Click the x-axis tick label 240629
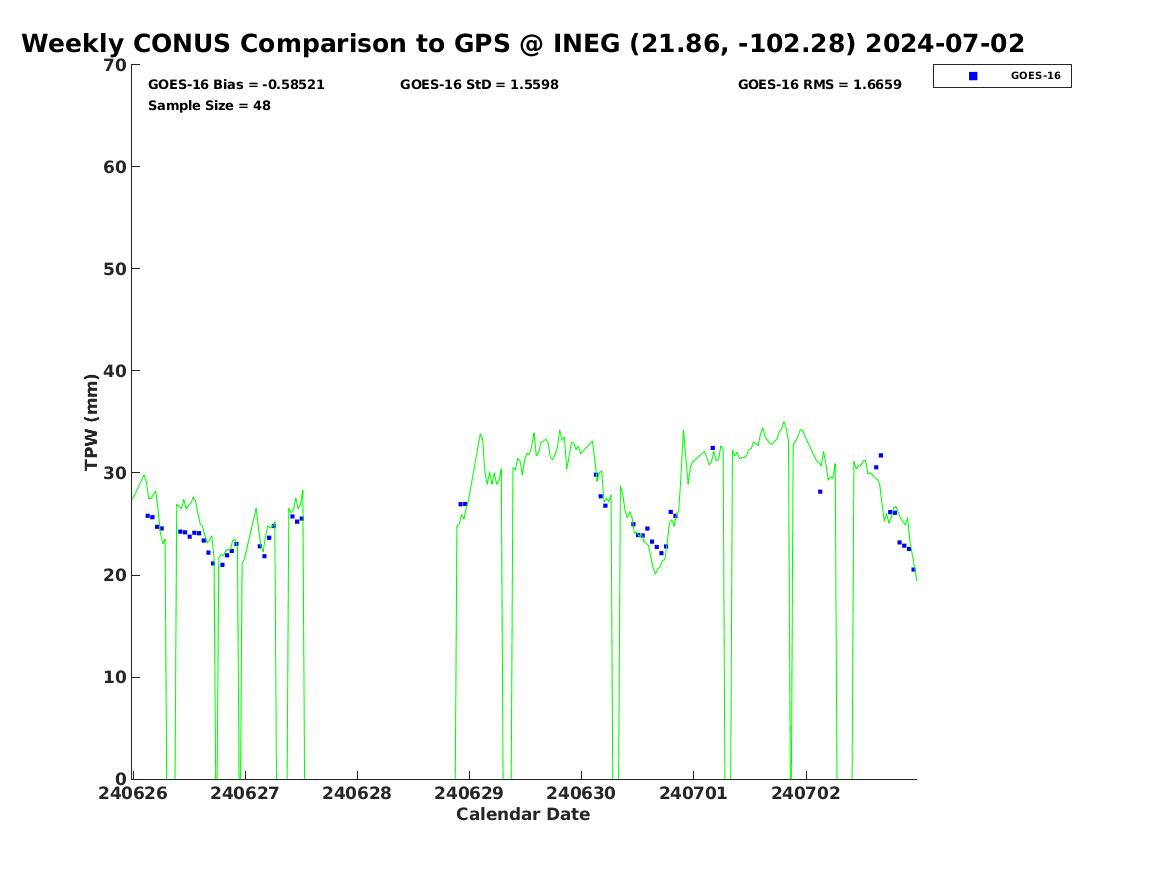 469,793
